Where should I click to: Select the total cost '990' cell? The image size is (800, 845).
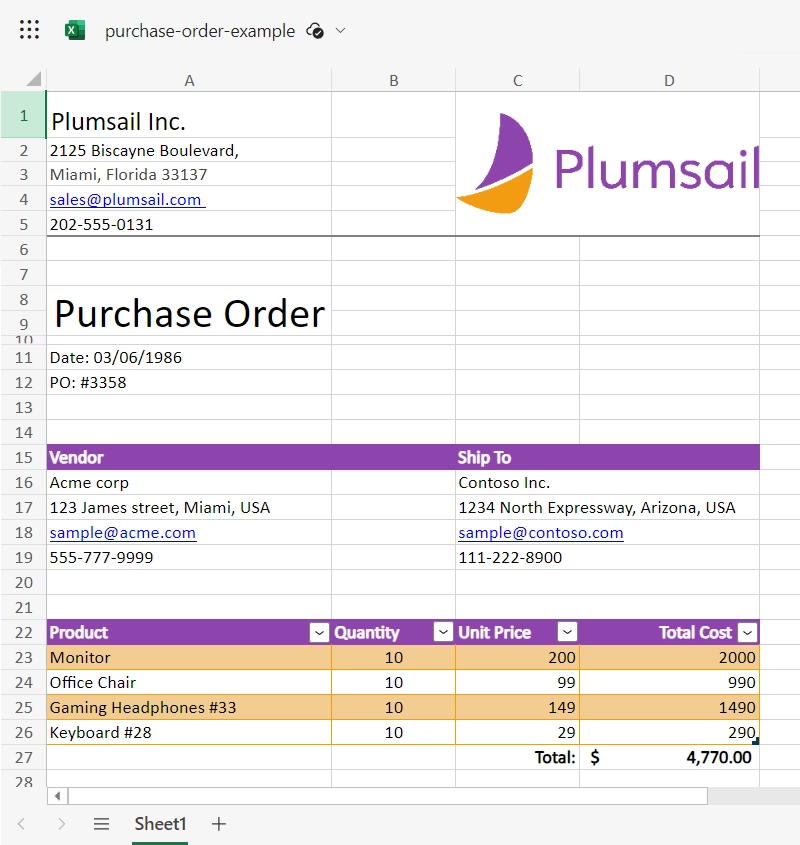(669, 682)
